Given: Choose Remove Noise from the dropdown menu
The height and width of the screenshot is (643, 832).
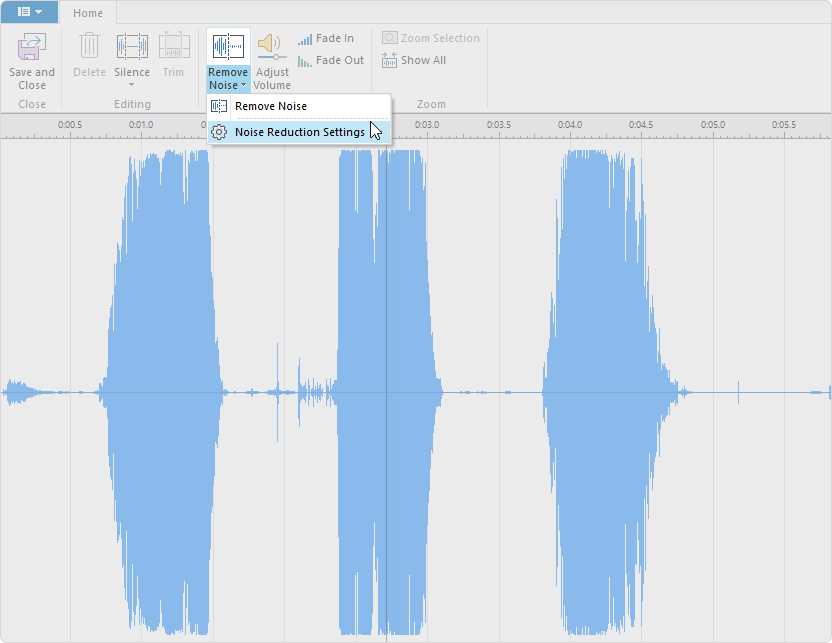Looking at the screenshot, I should click(x=270, y=106).
